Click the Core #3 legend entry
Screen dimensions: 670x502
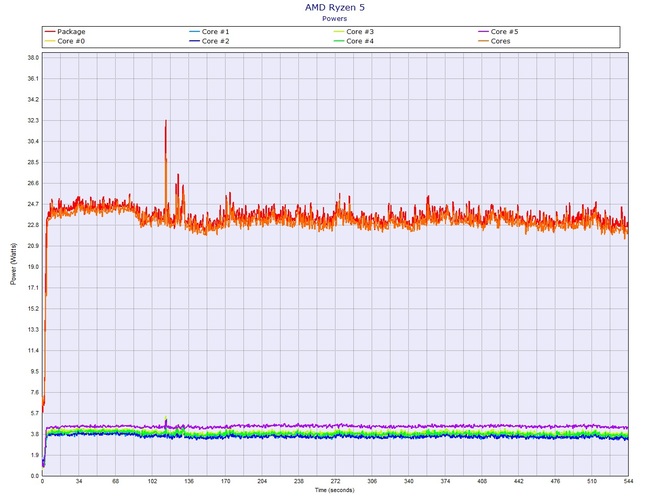[354, 32]
